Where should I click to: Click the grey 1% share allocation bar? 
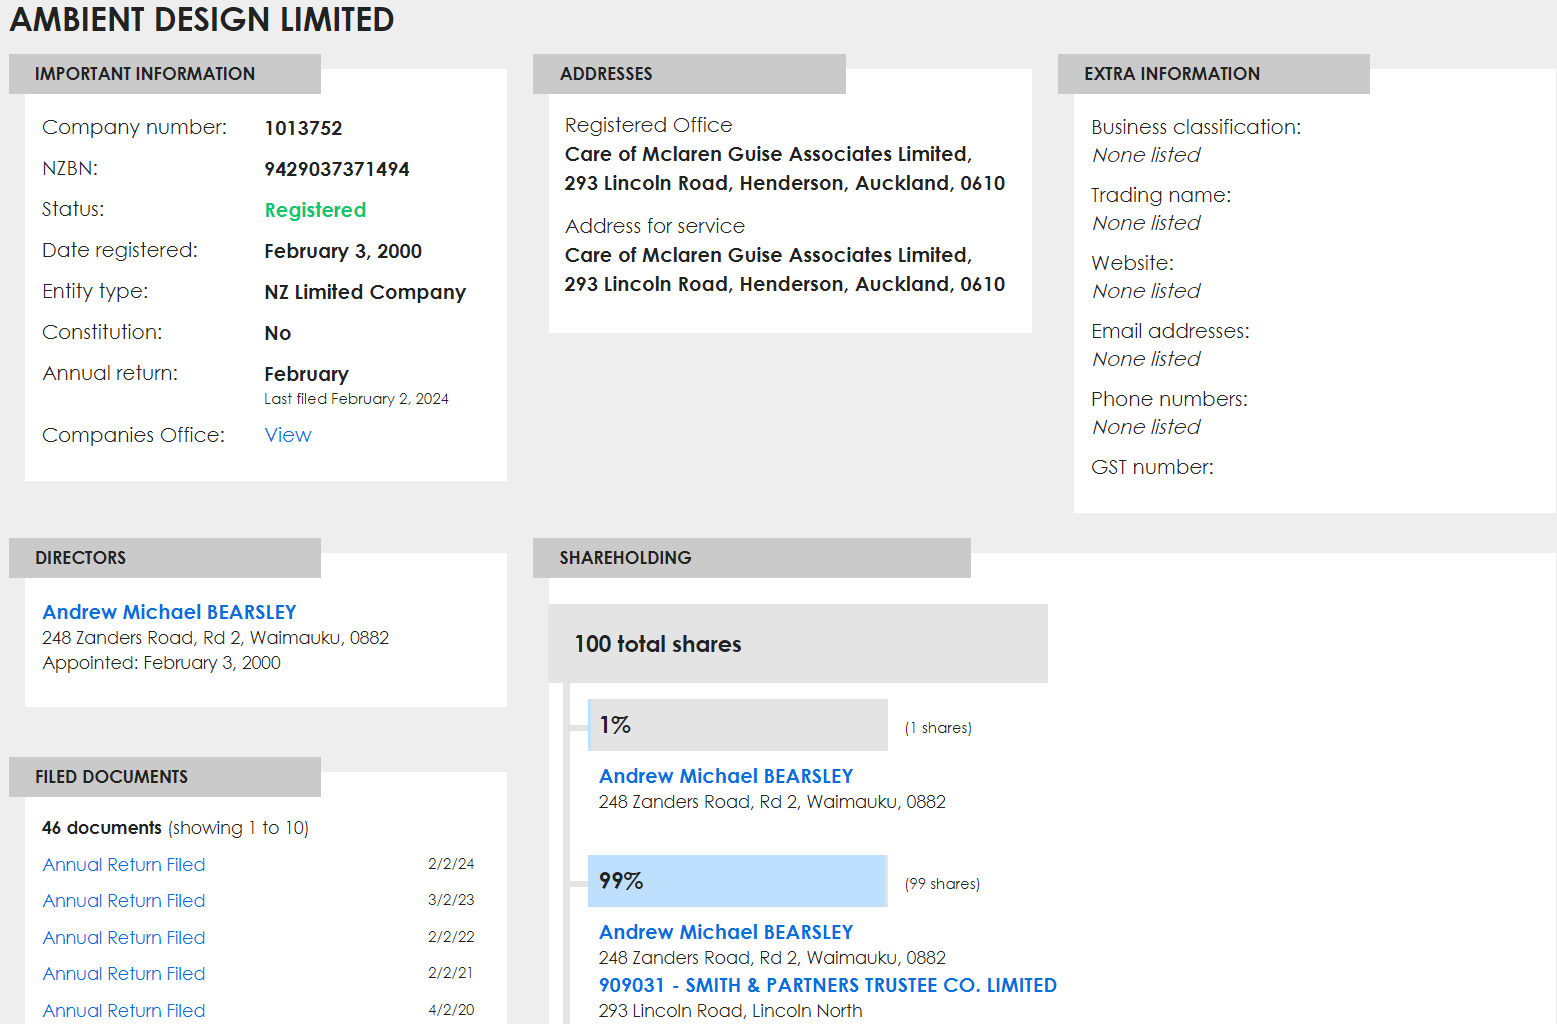click(x=737, y=725)
